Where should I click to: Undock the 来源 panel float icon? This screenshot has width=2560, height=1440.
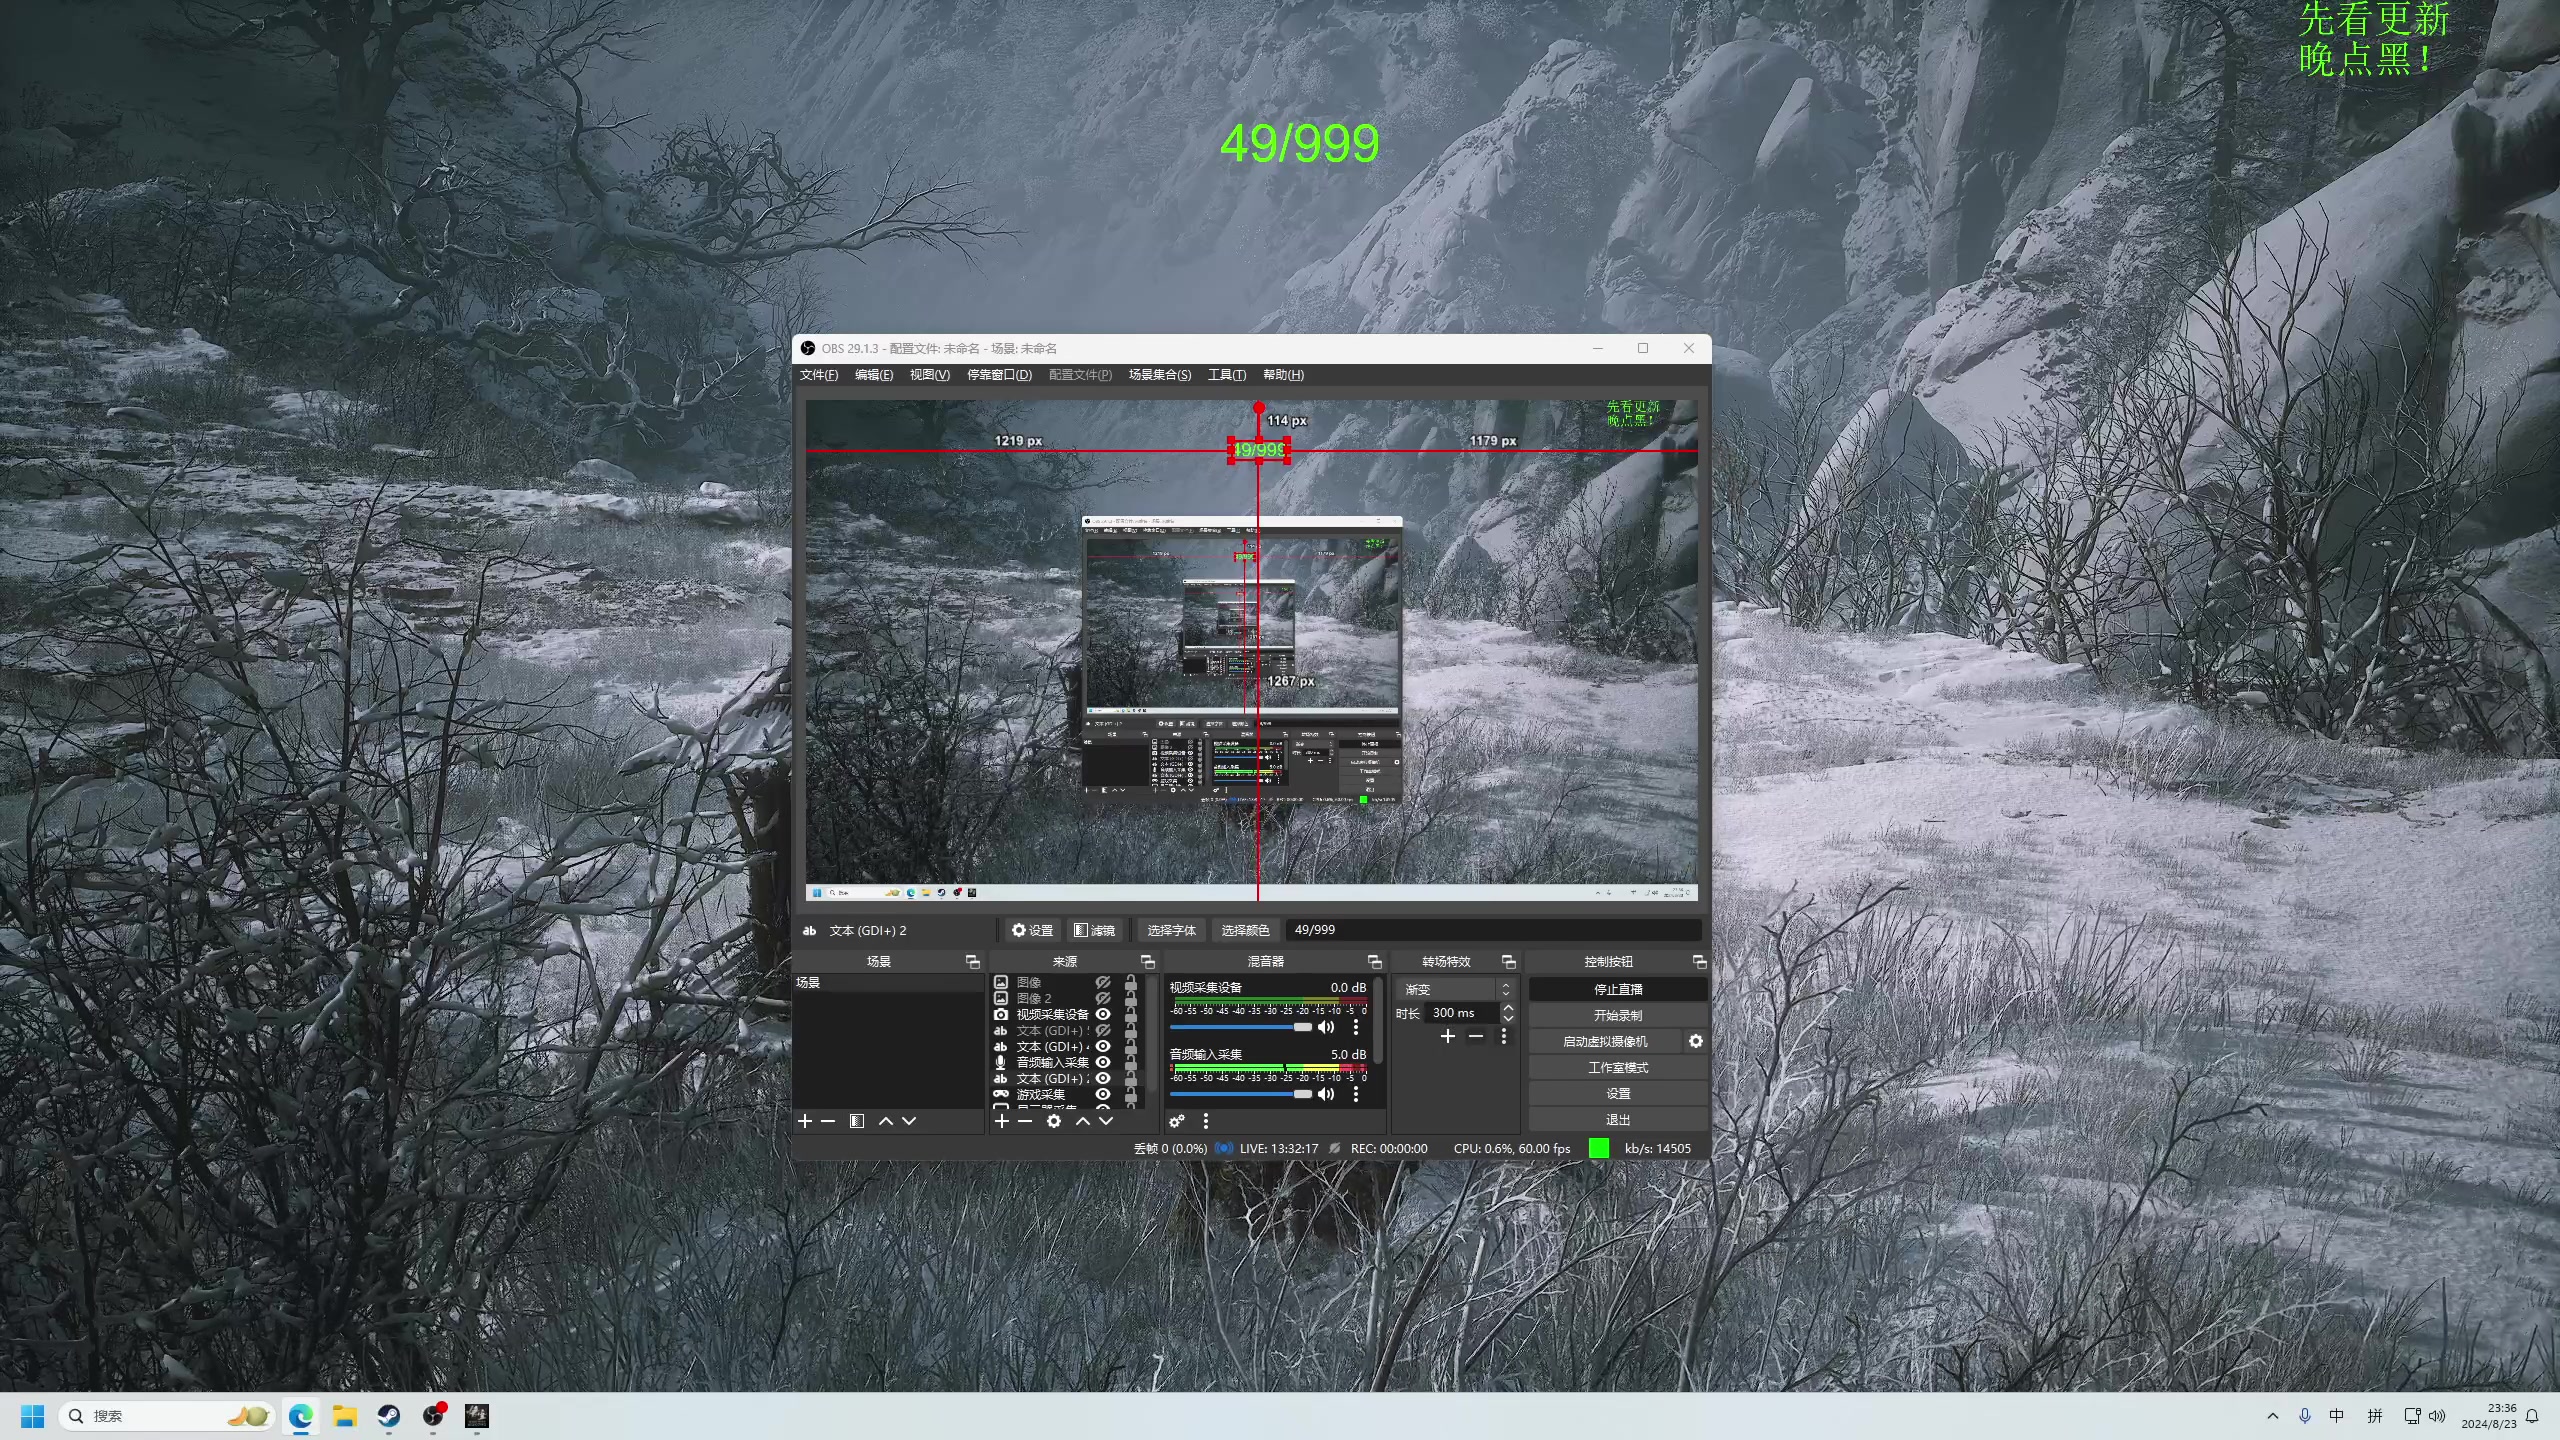click(x=1148, y=961)
